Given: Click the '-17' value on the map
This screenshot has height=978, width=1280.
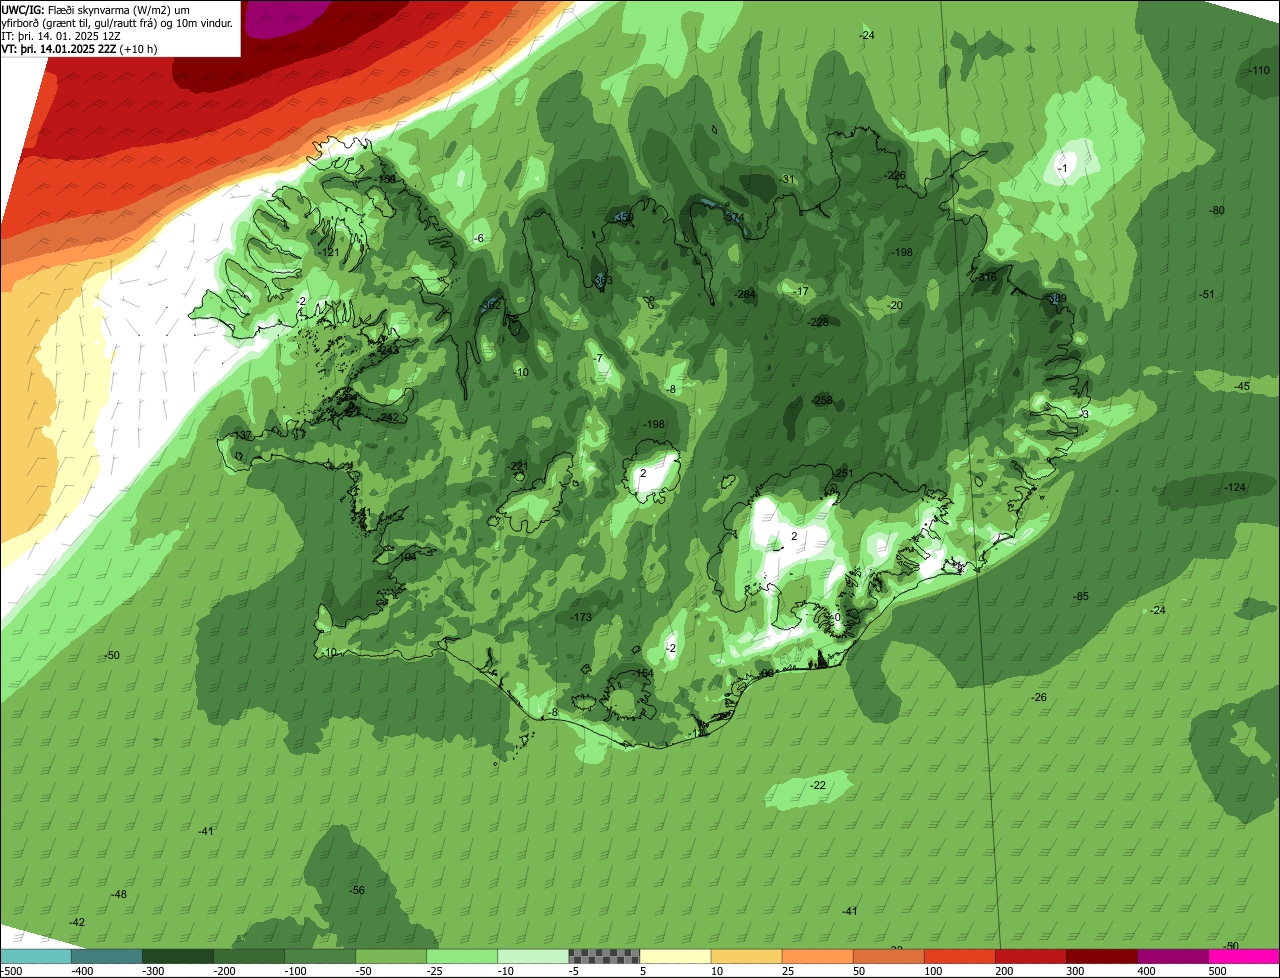Looking at the screenshot, I should [x=801, y=292].
